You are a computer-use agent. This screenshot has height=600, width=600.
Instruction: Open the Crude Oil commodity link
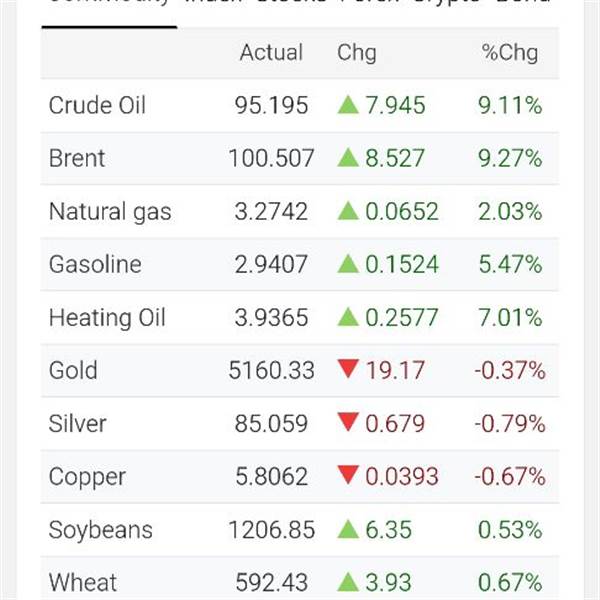(x=97, y=105)
